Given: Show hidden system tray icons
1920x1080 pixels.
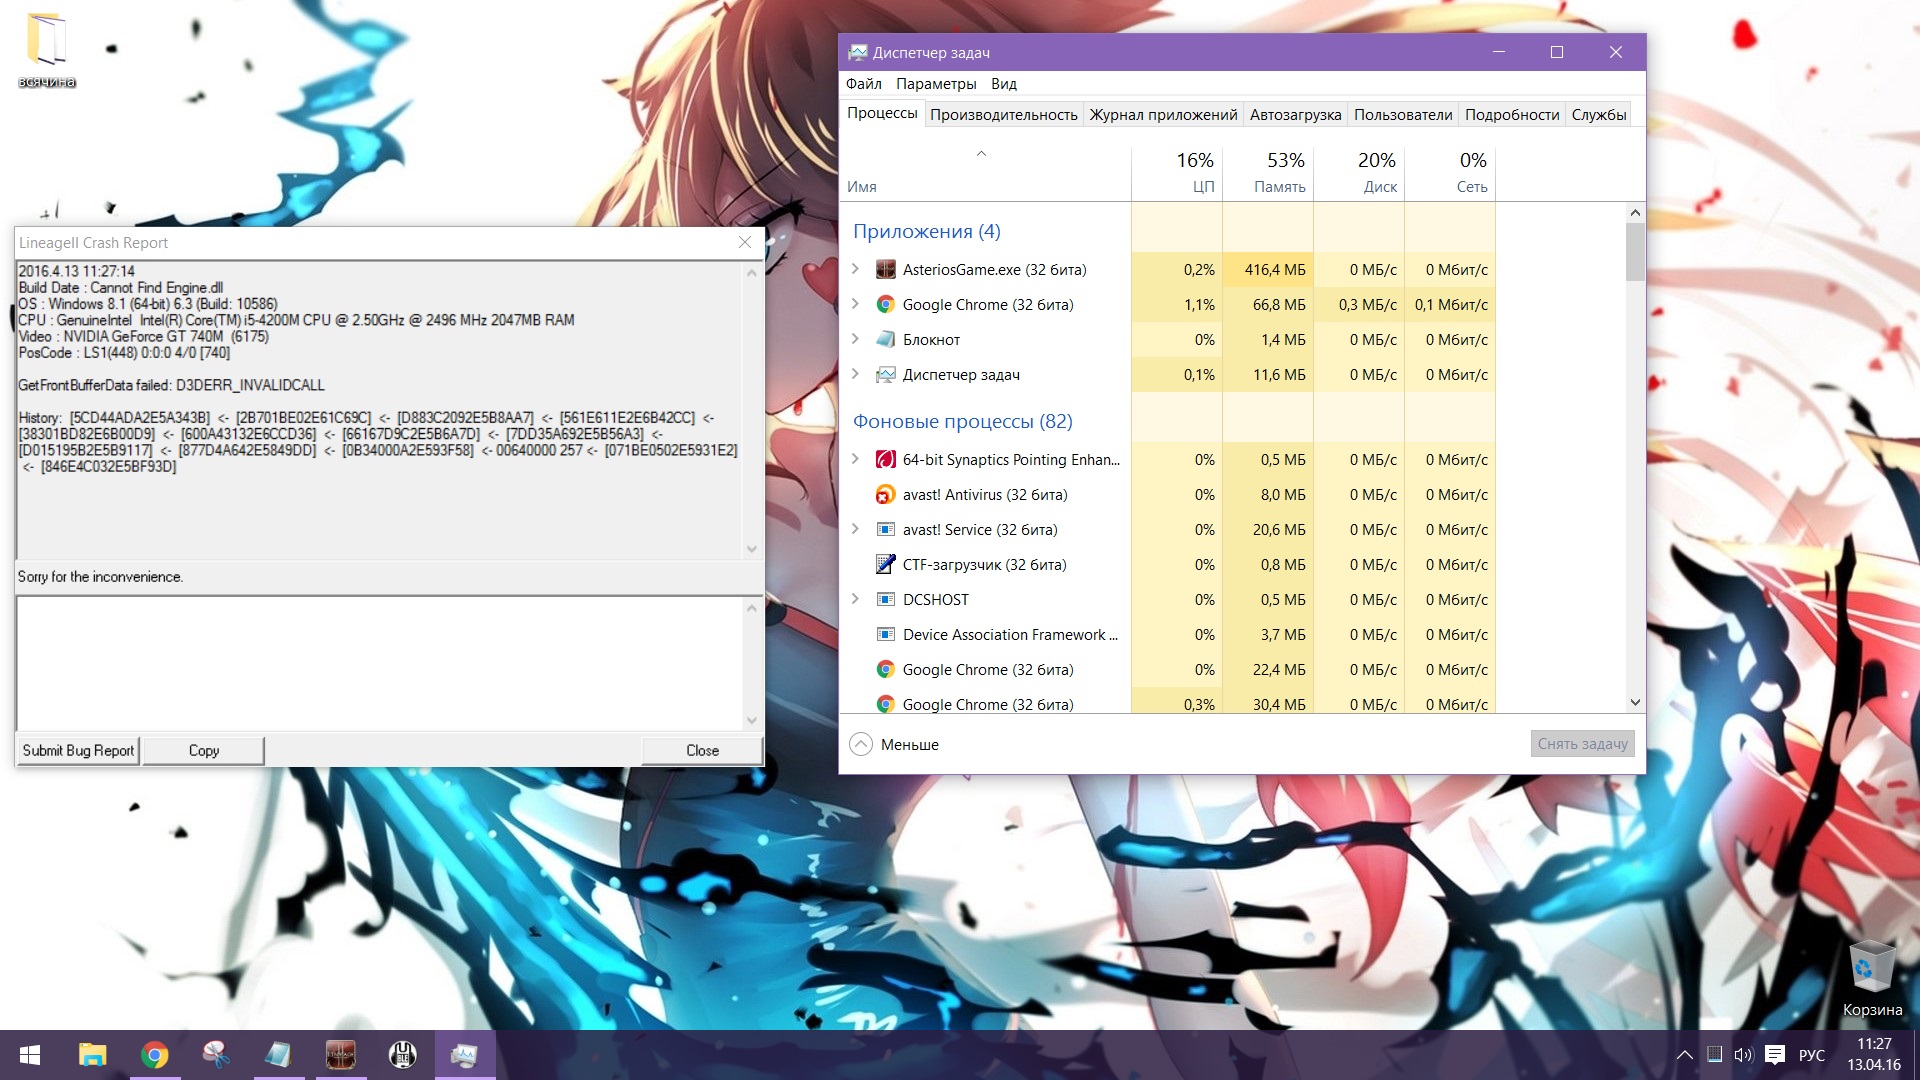Looking at the screenshot, I should pos(1685,1055).
